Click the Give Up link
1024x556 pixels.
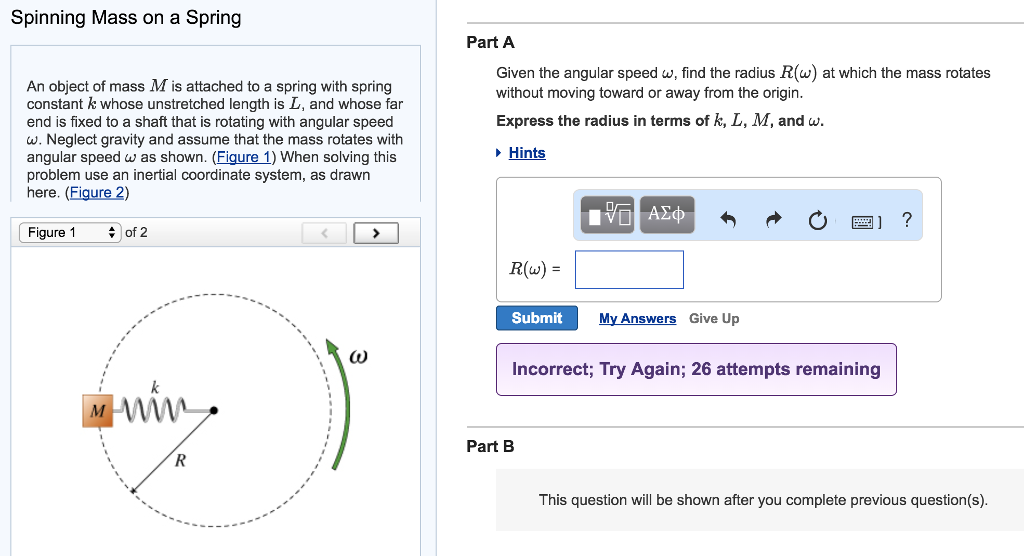(714, 318)
